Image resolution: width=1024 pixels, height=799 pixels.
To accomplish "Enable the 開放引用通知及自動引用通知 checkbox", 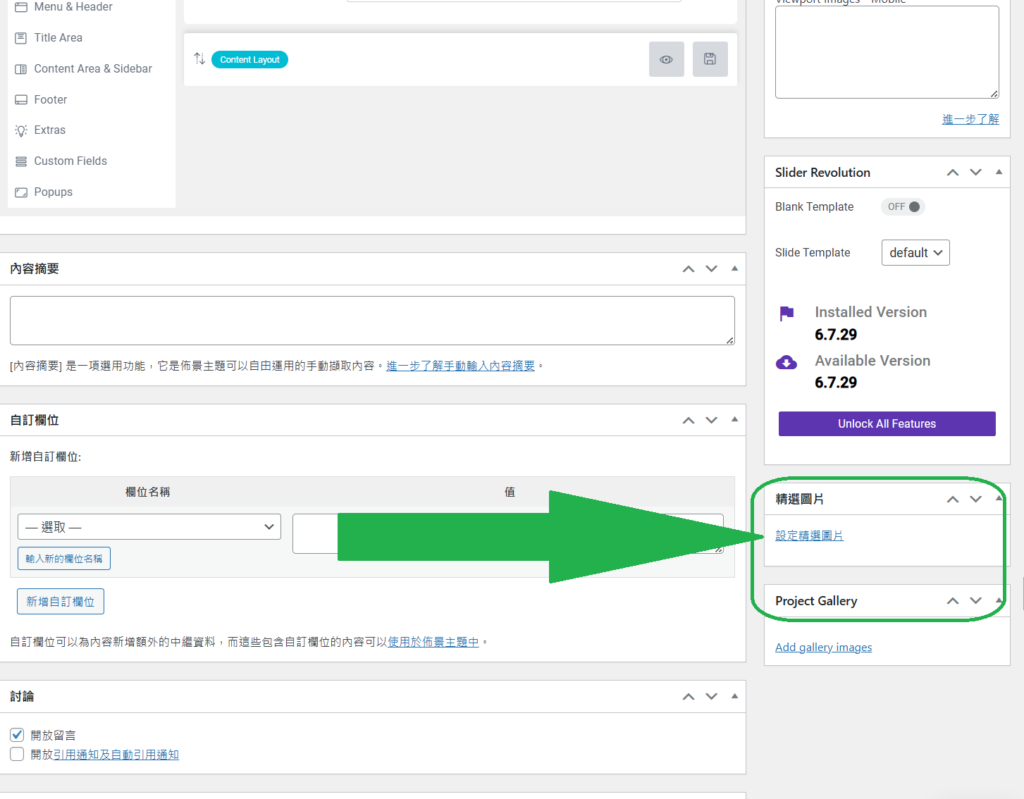I will [x=17, y=755].
